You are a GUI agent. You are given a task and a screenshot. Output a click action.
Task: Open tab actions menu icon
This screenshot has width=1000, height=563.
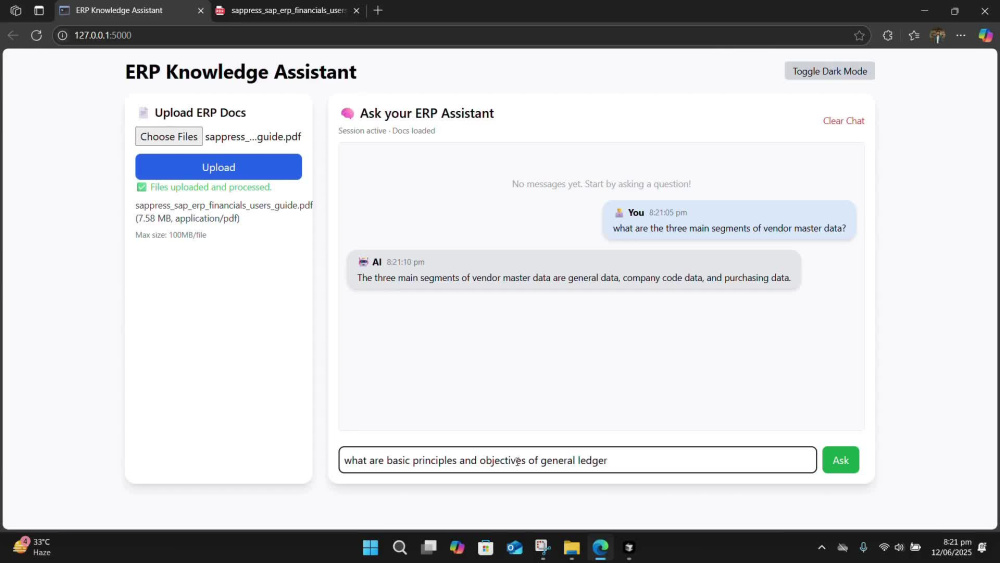39,10
